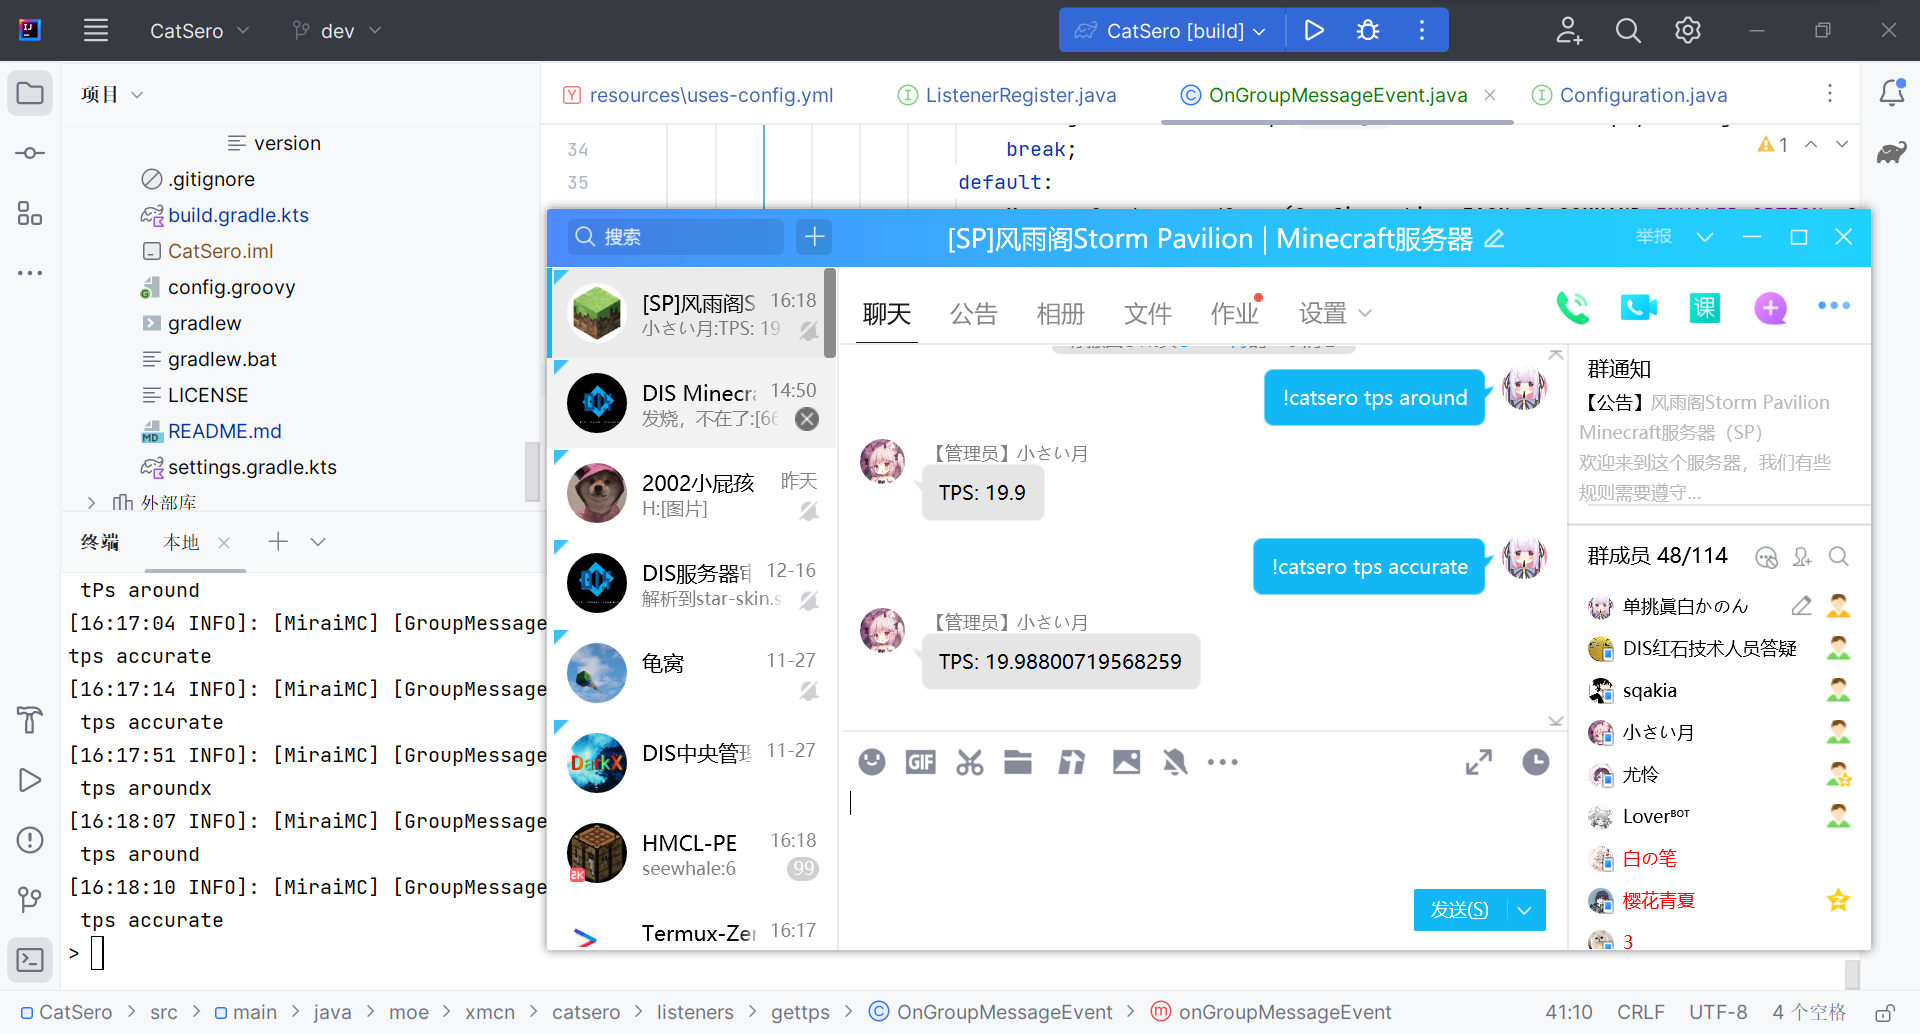Open the Project tool window folder icon

pos(30,94)
